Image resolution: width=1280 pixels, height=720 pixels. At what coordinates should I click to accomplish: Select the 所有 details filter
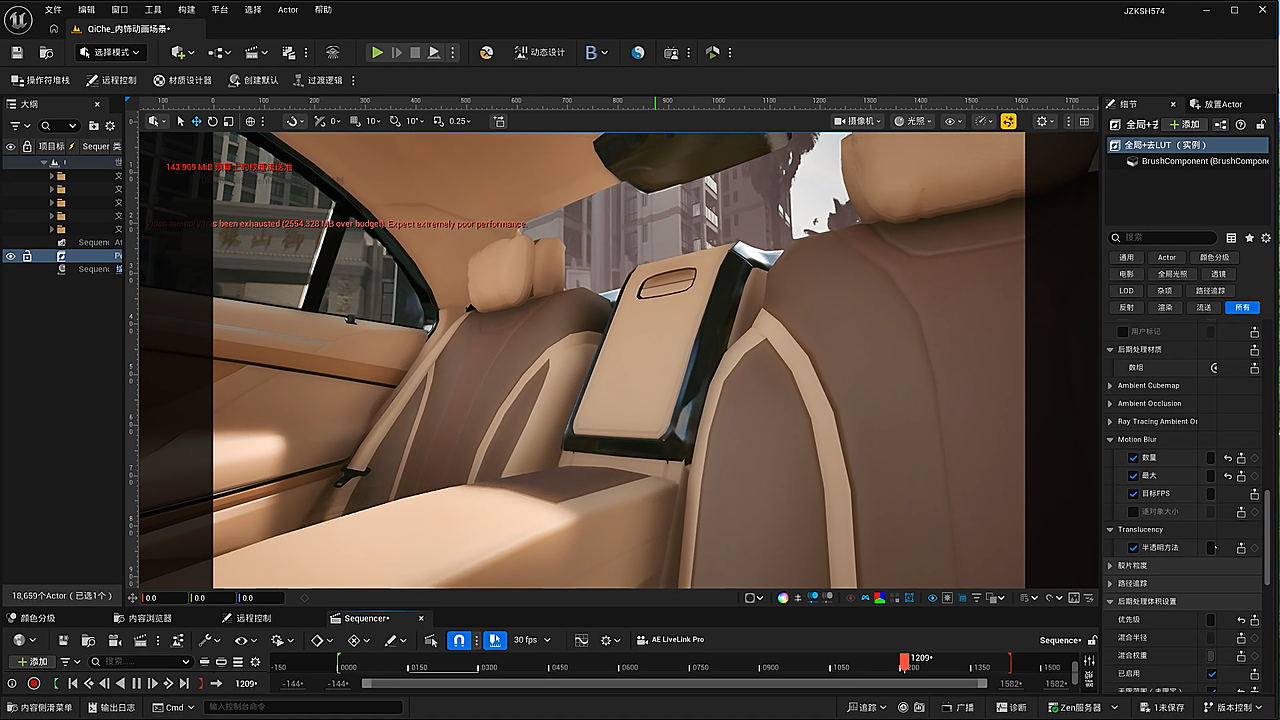(1242, 308)
